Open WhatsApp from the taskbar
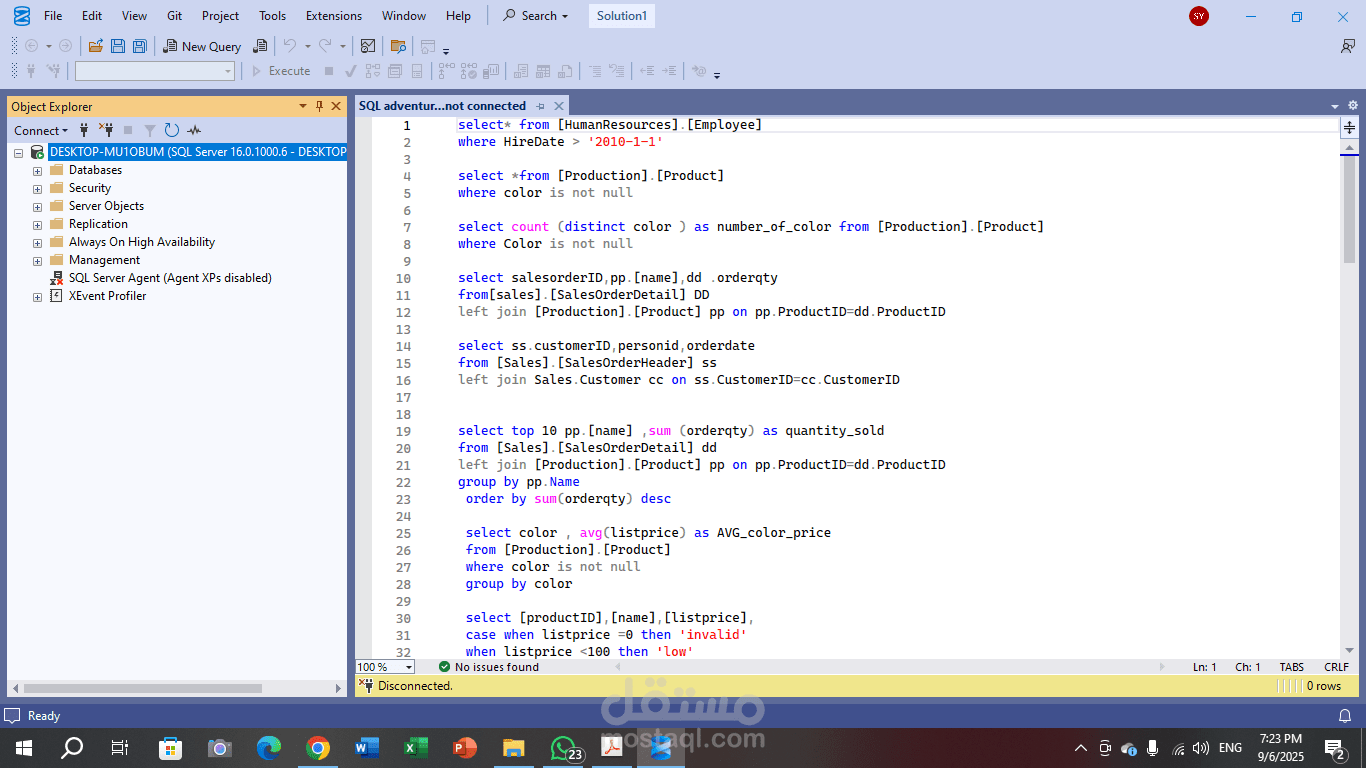Viewport: 1366px width, 768px height. click(x=564, y=748)
